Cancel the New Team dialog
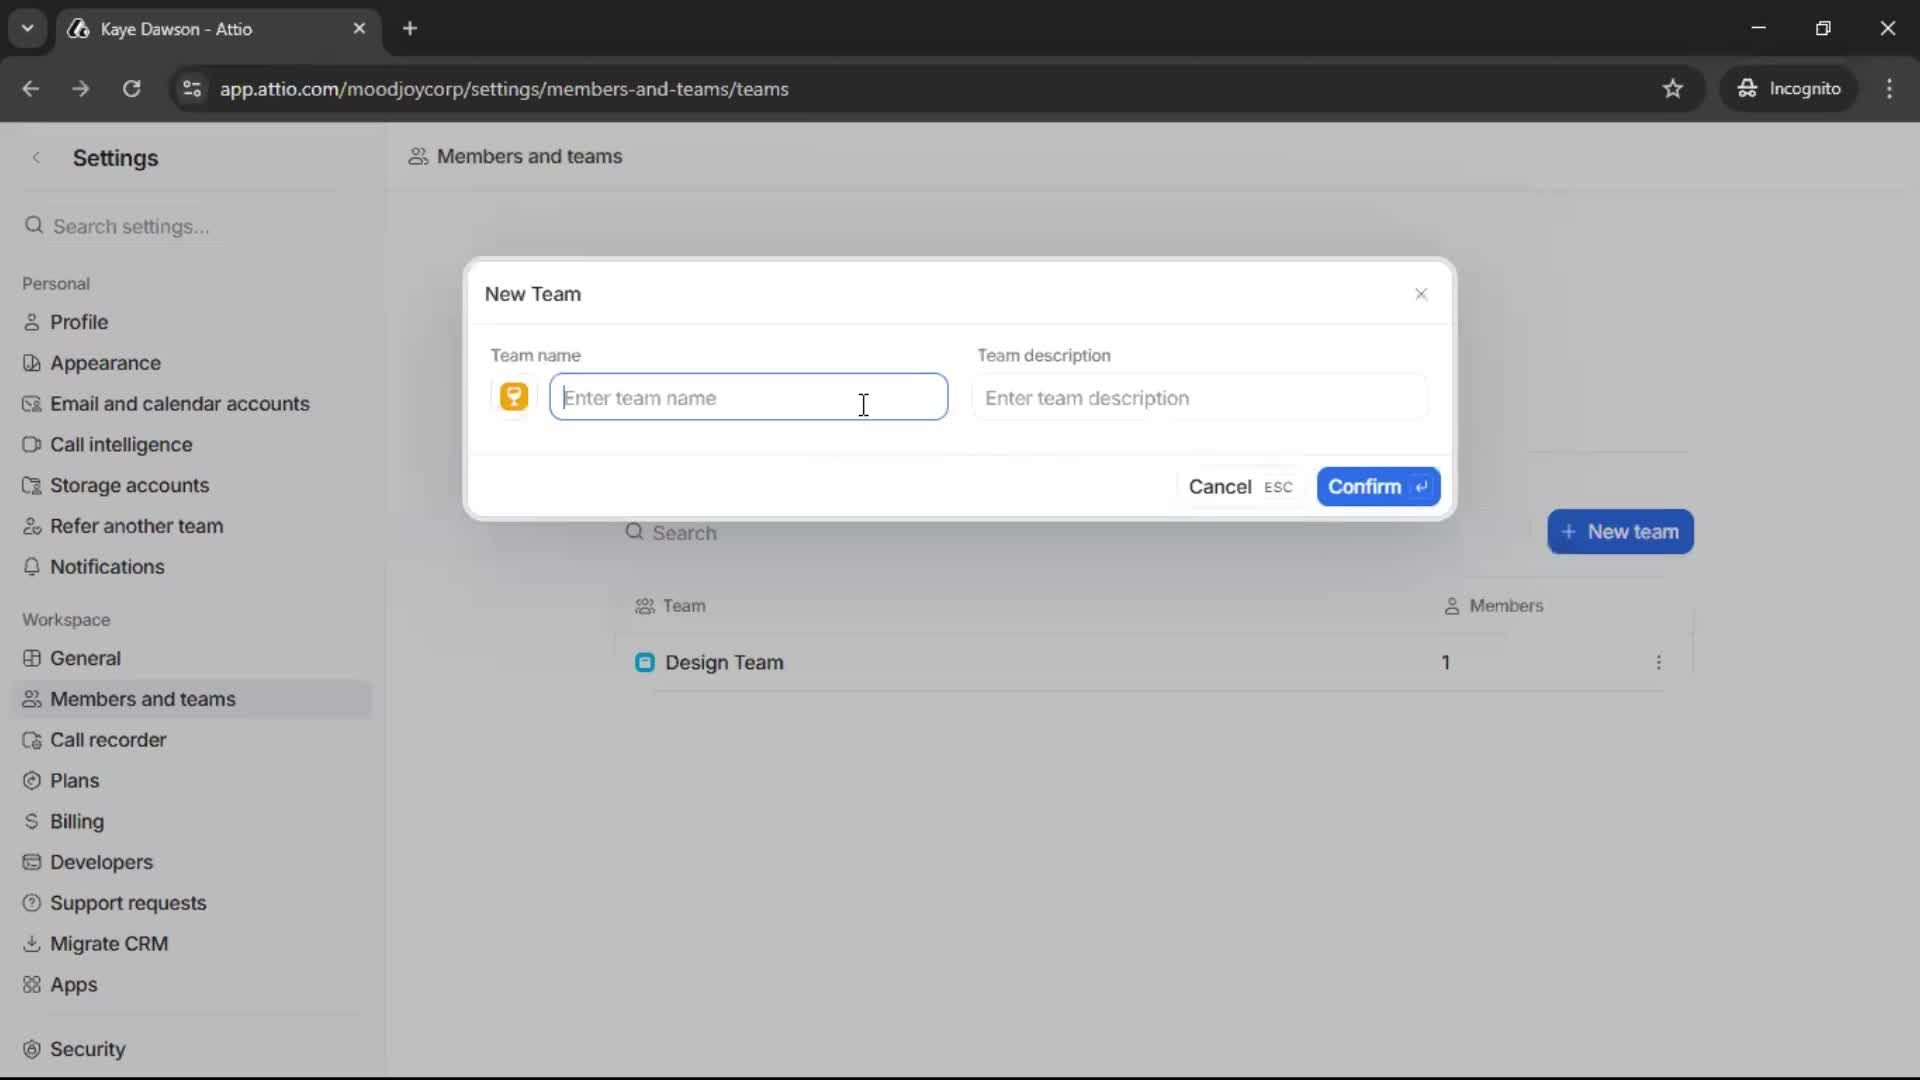 click(x=1219, y=487)
